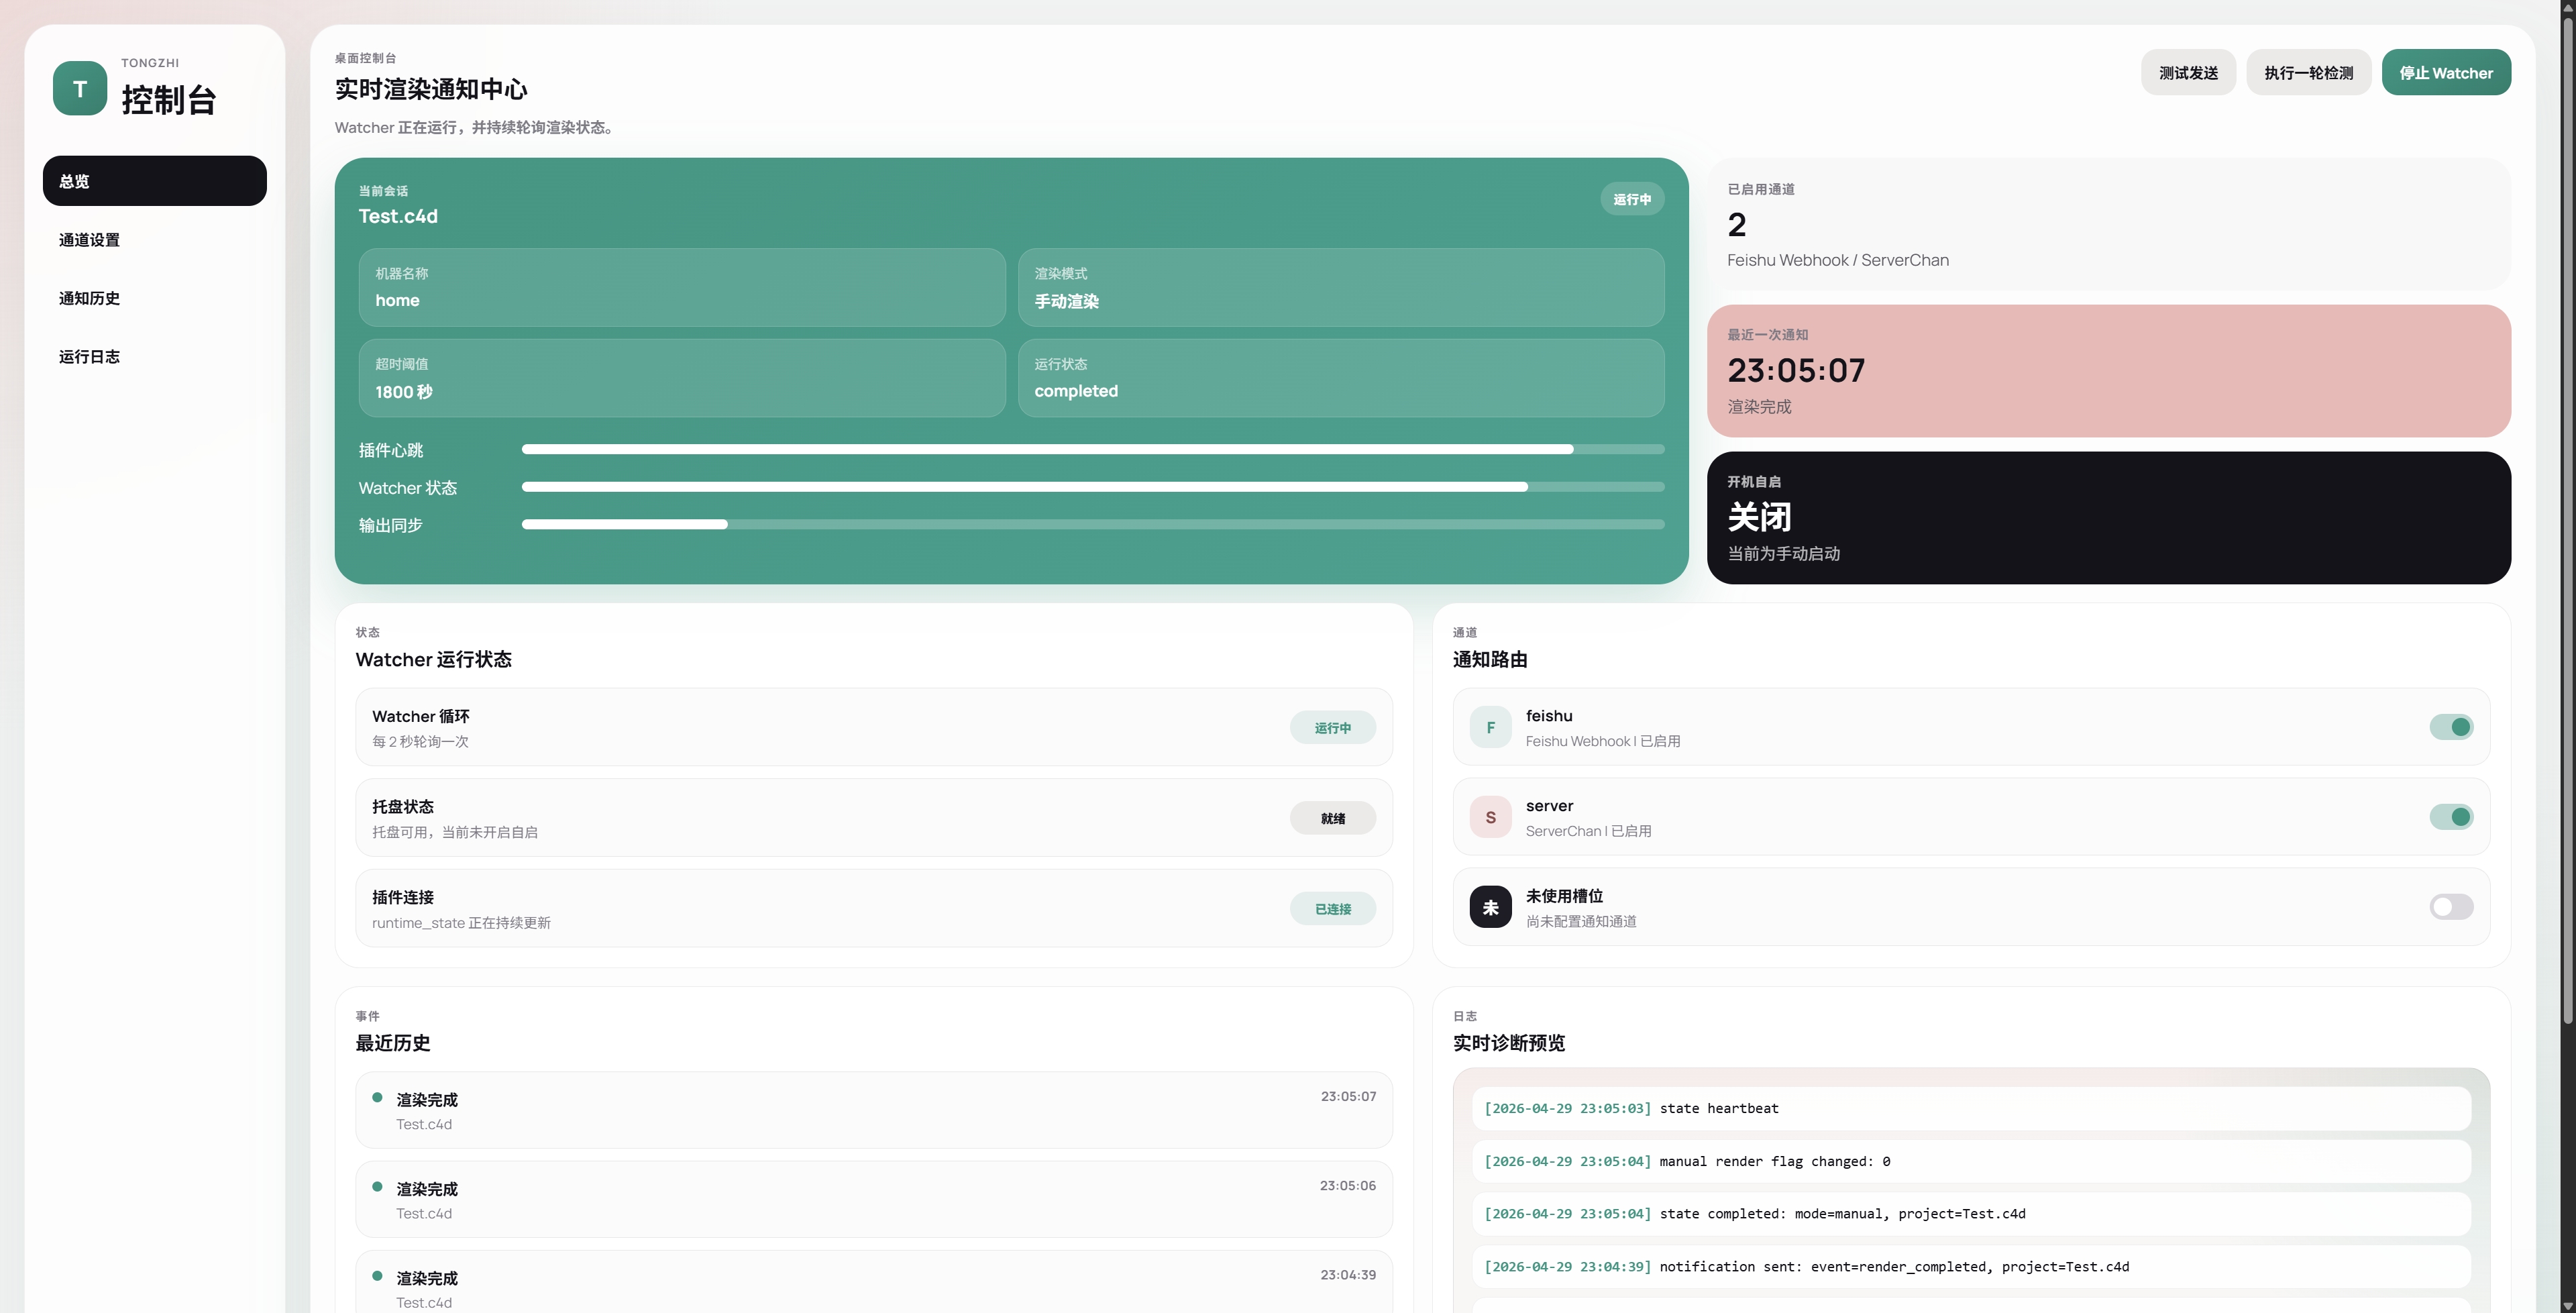Click the 'runtime_state 正在持续更新' description text
This screenshot has height=1313, width=2576.
(x=461, y=923)
